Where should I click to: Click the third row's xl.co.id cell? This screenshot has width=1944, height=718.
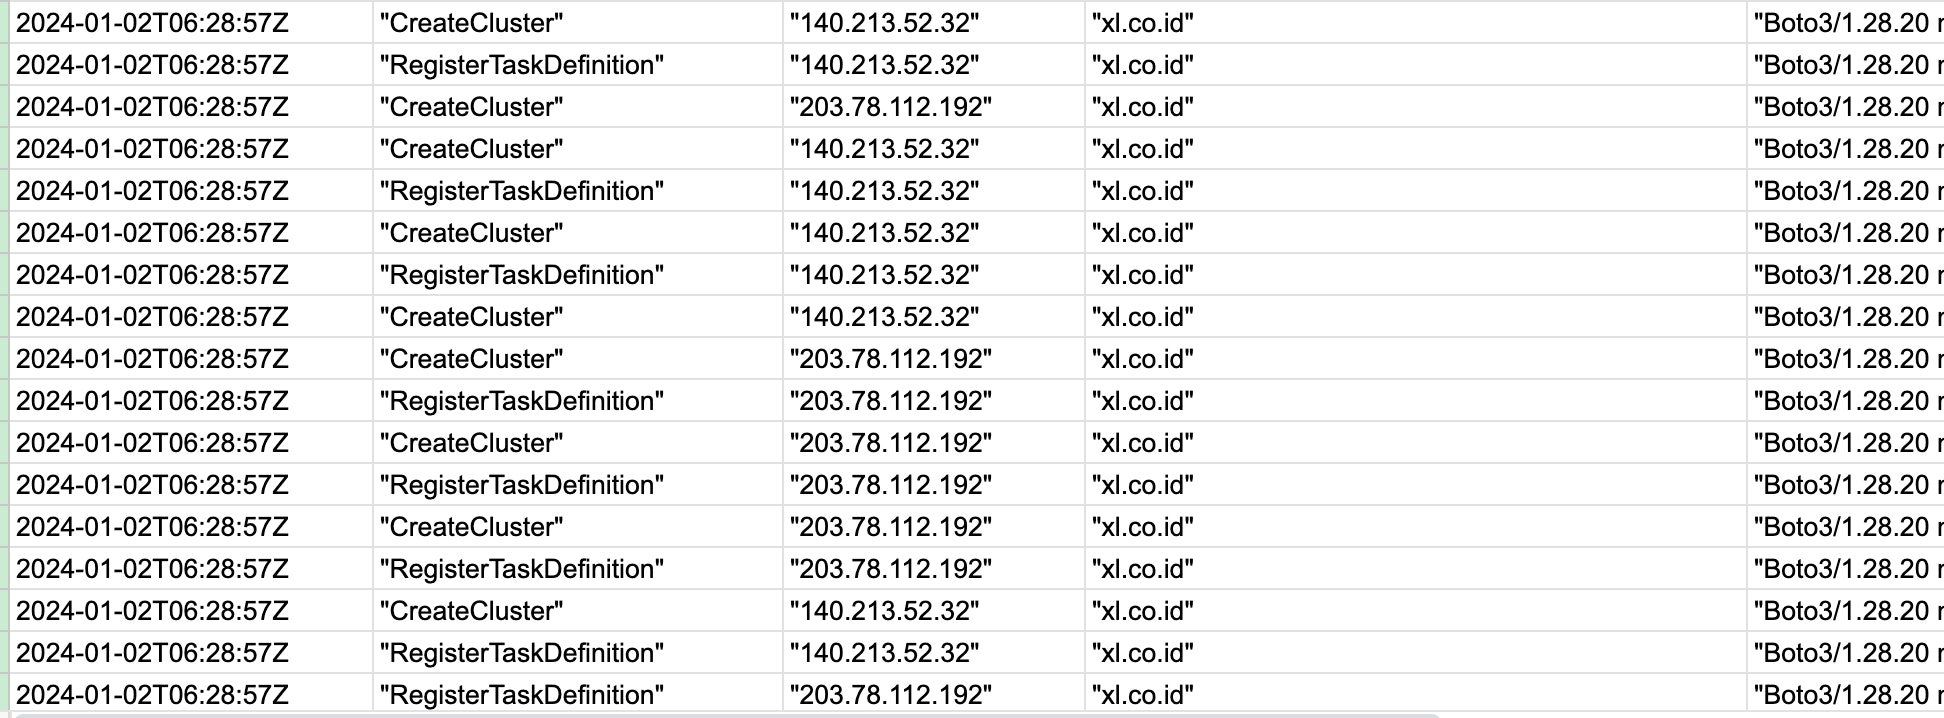1142,107
